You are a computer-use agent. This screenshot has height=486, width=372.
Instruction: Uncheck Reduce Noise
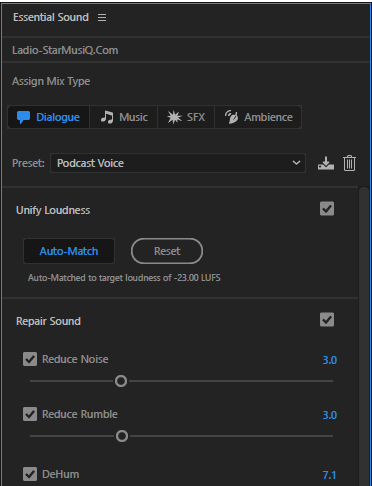(x=30, y=359)
